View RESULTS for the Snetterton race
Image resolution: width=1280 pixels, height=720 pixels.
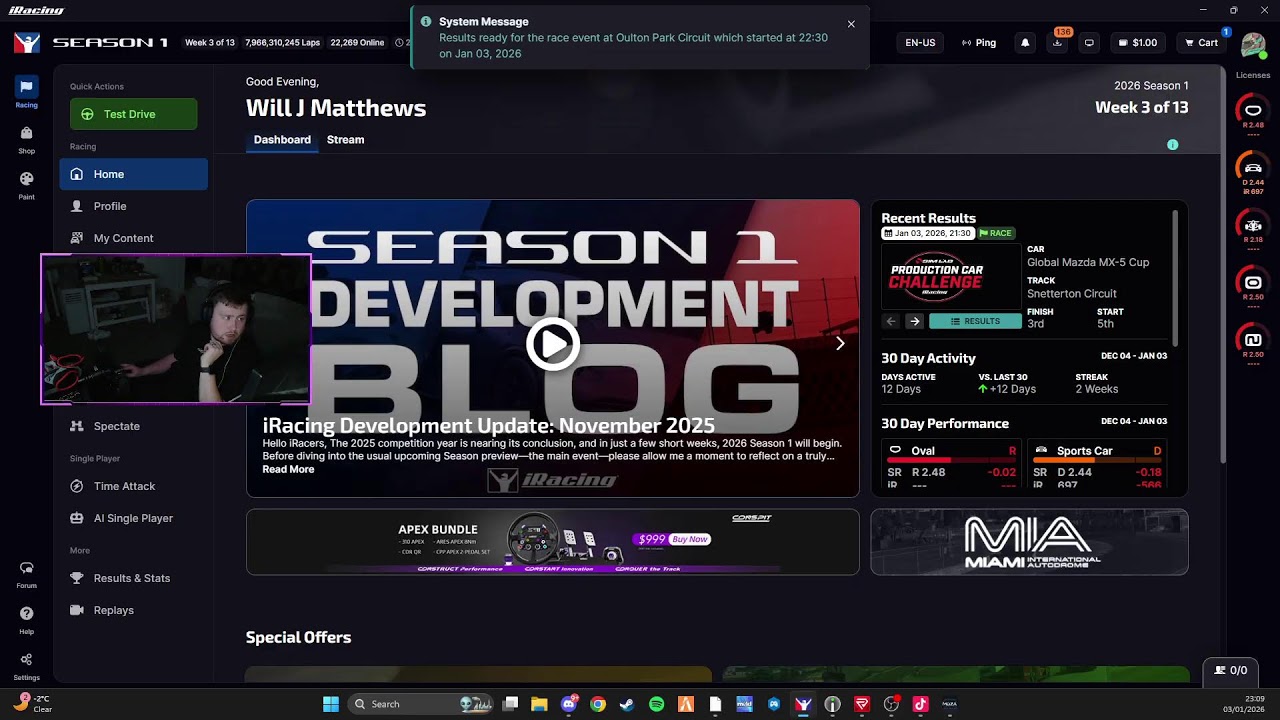point(975,321)
